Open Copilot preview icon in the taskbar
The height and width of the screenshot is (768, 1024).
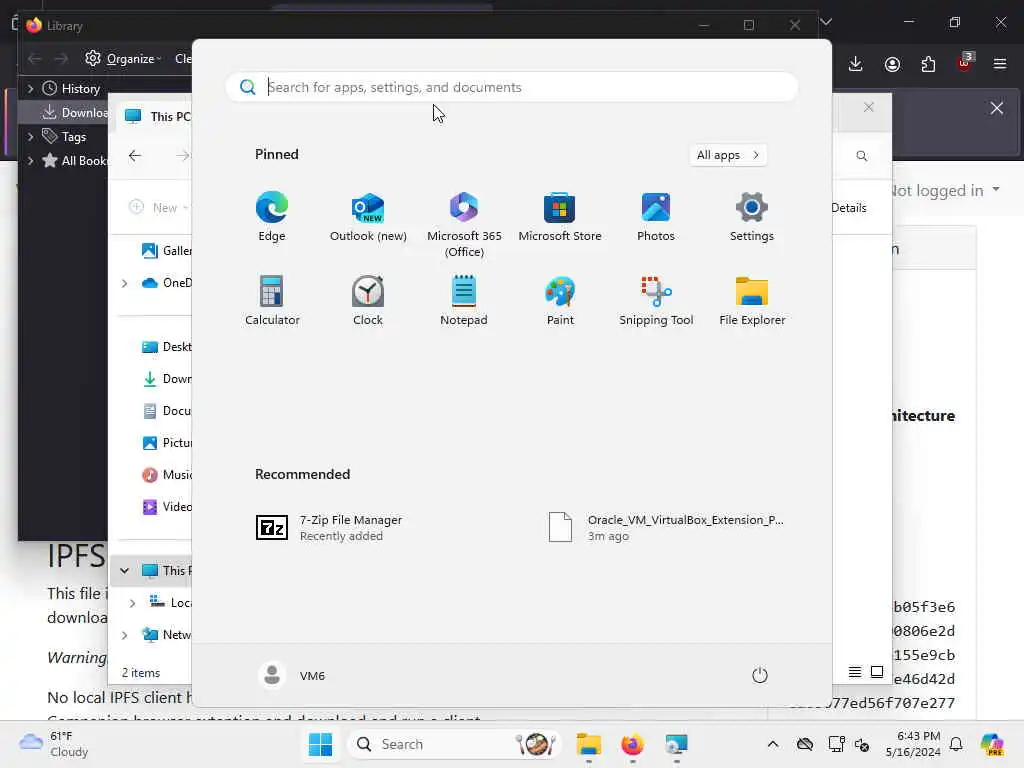(x=992, y=744)
